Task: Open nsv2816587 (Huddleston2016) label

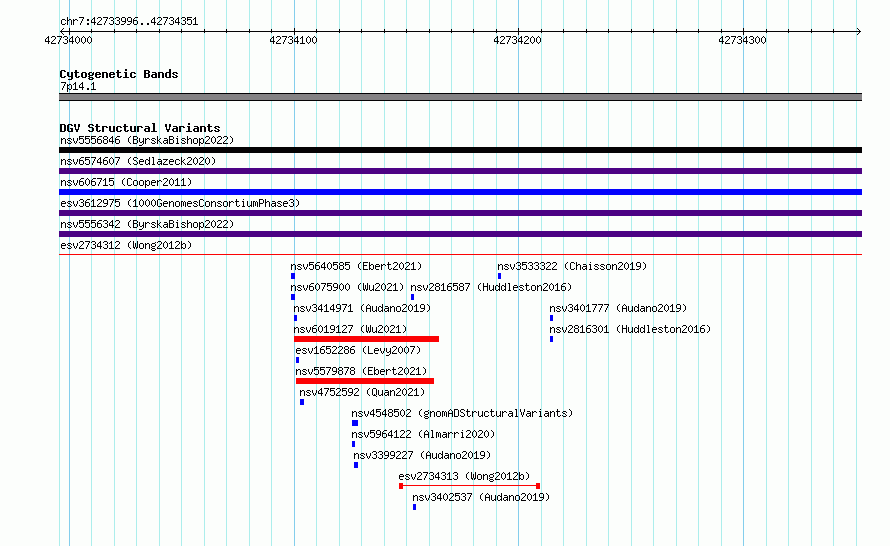Action: tap(491, 287)
